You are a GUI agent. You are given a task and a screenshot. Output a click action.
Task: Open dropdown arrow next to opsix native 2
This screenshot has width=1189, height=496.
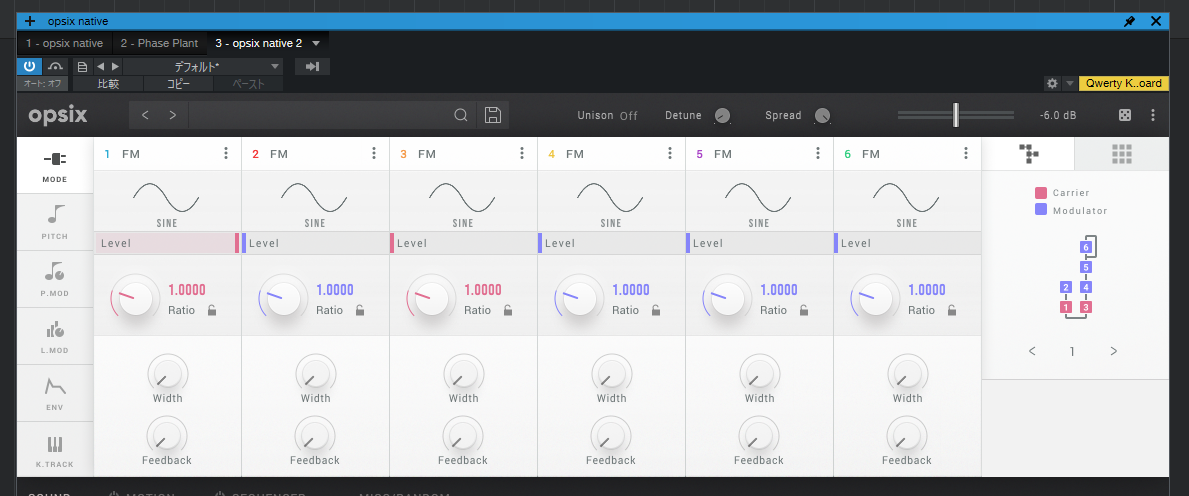pos(316,43)
